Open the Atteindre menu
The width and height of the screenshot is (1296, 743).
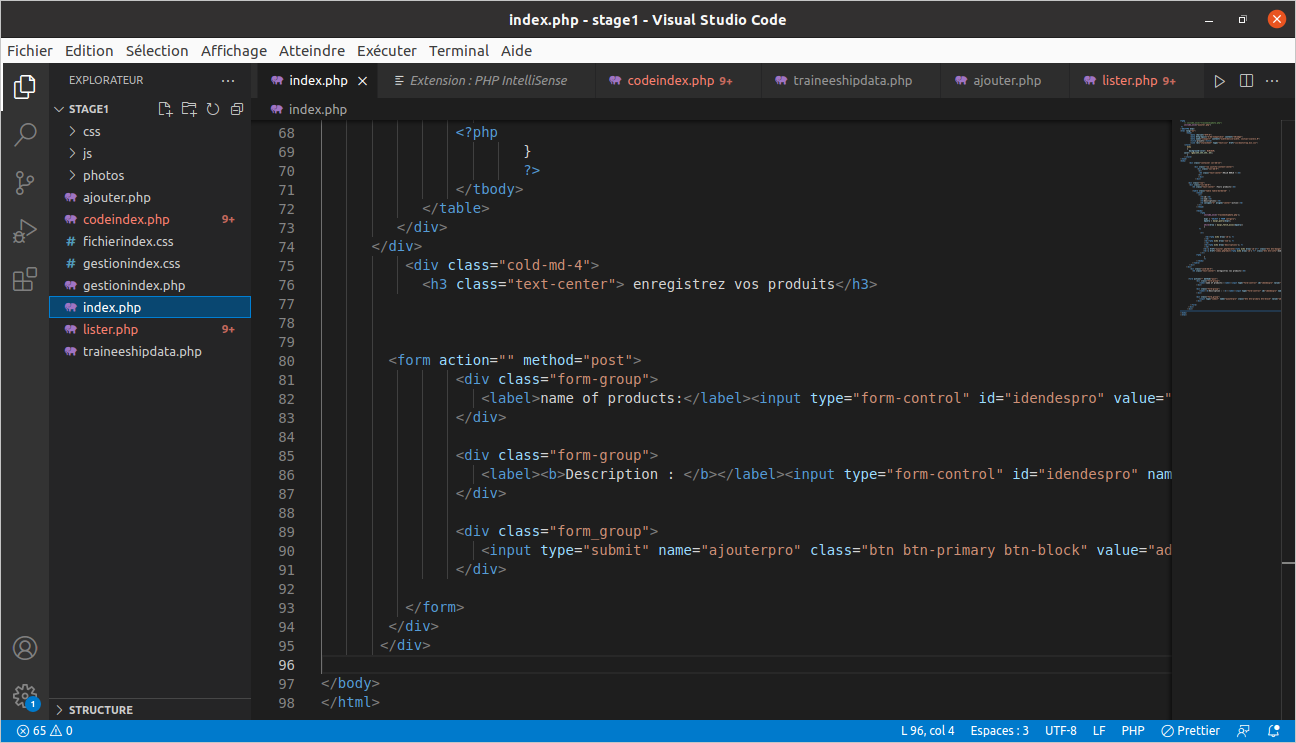coord(312,51)
